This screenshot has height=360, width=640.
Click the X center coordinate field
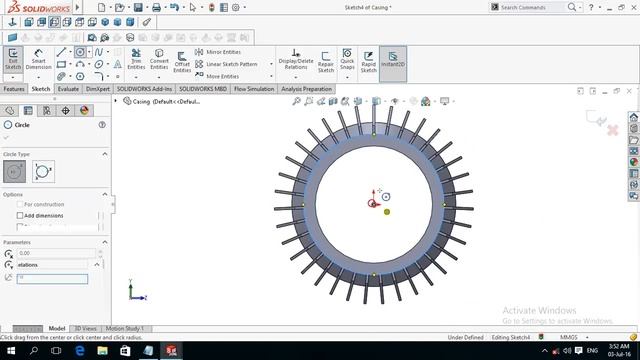click(x=56, y=253)
